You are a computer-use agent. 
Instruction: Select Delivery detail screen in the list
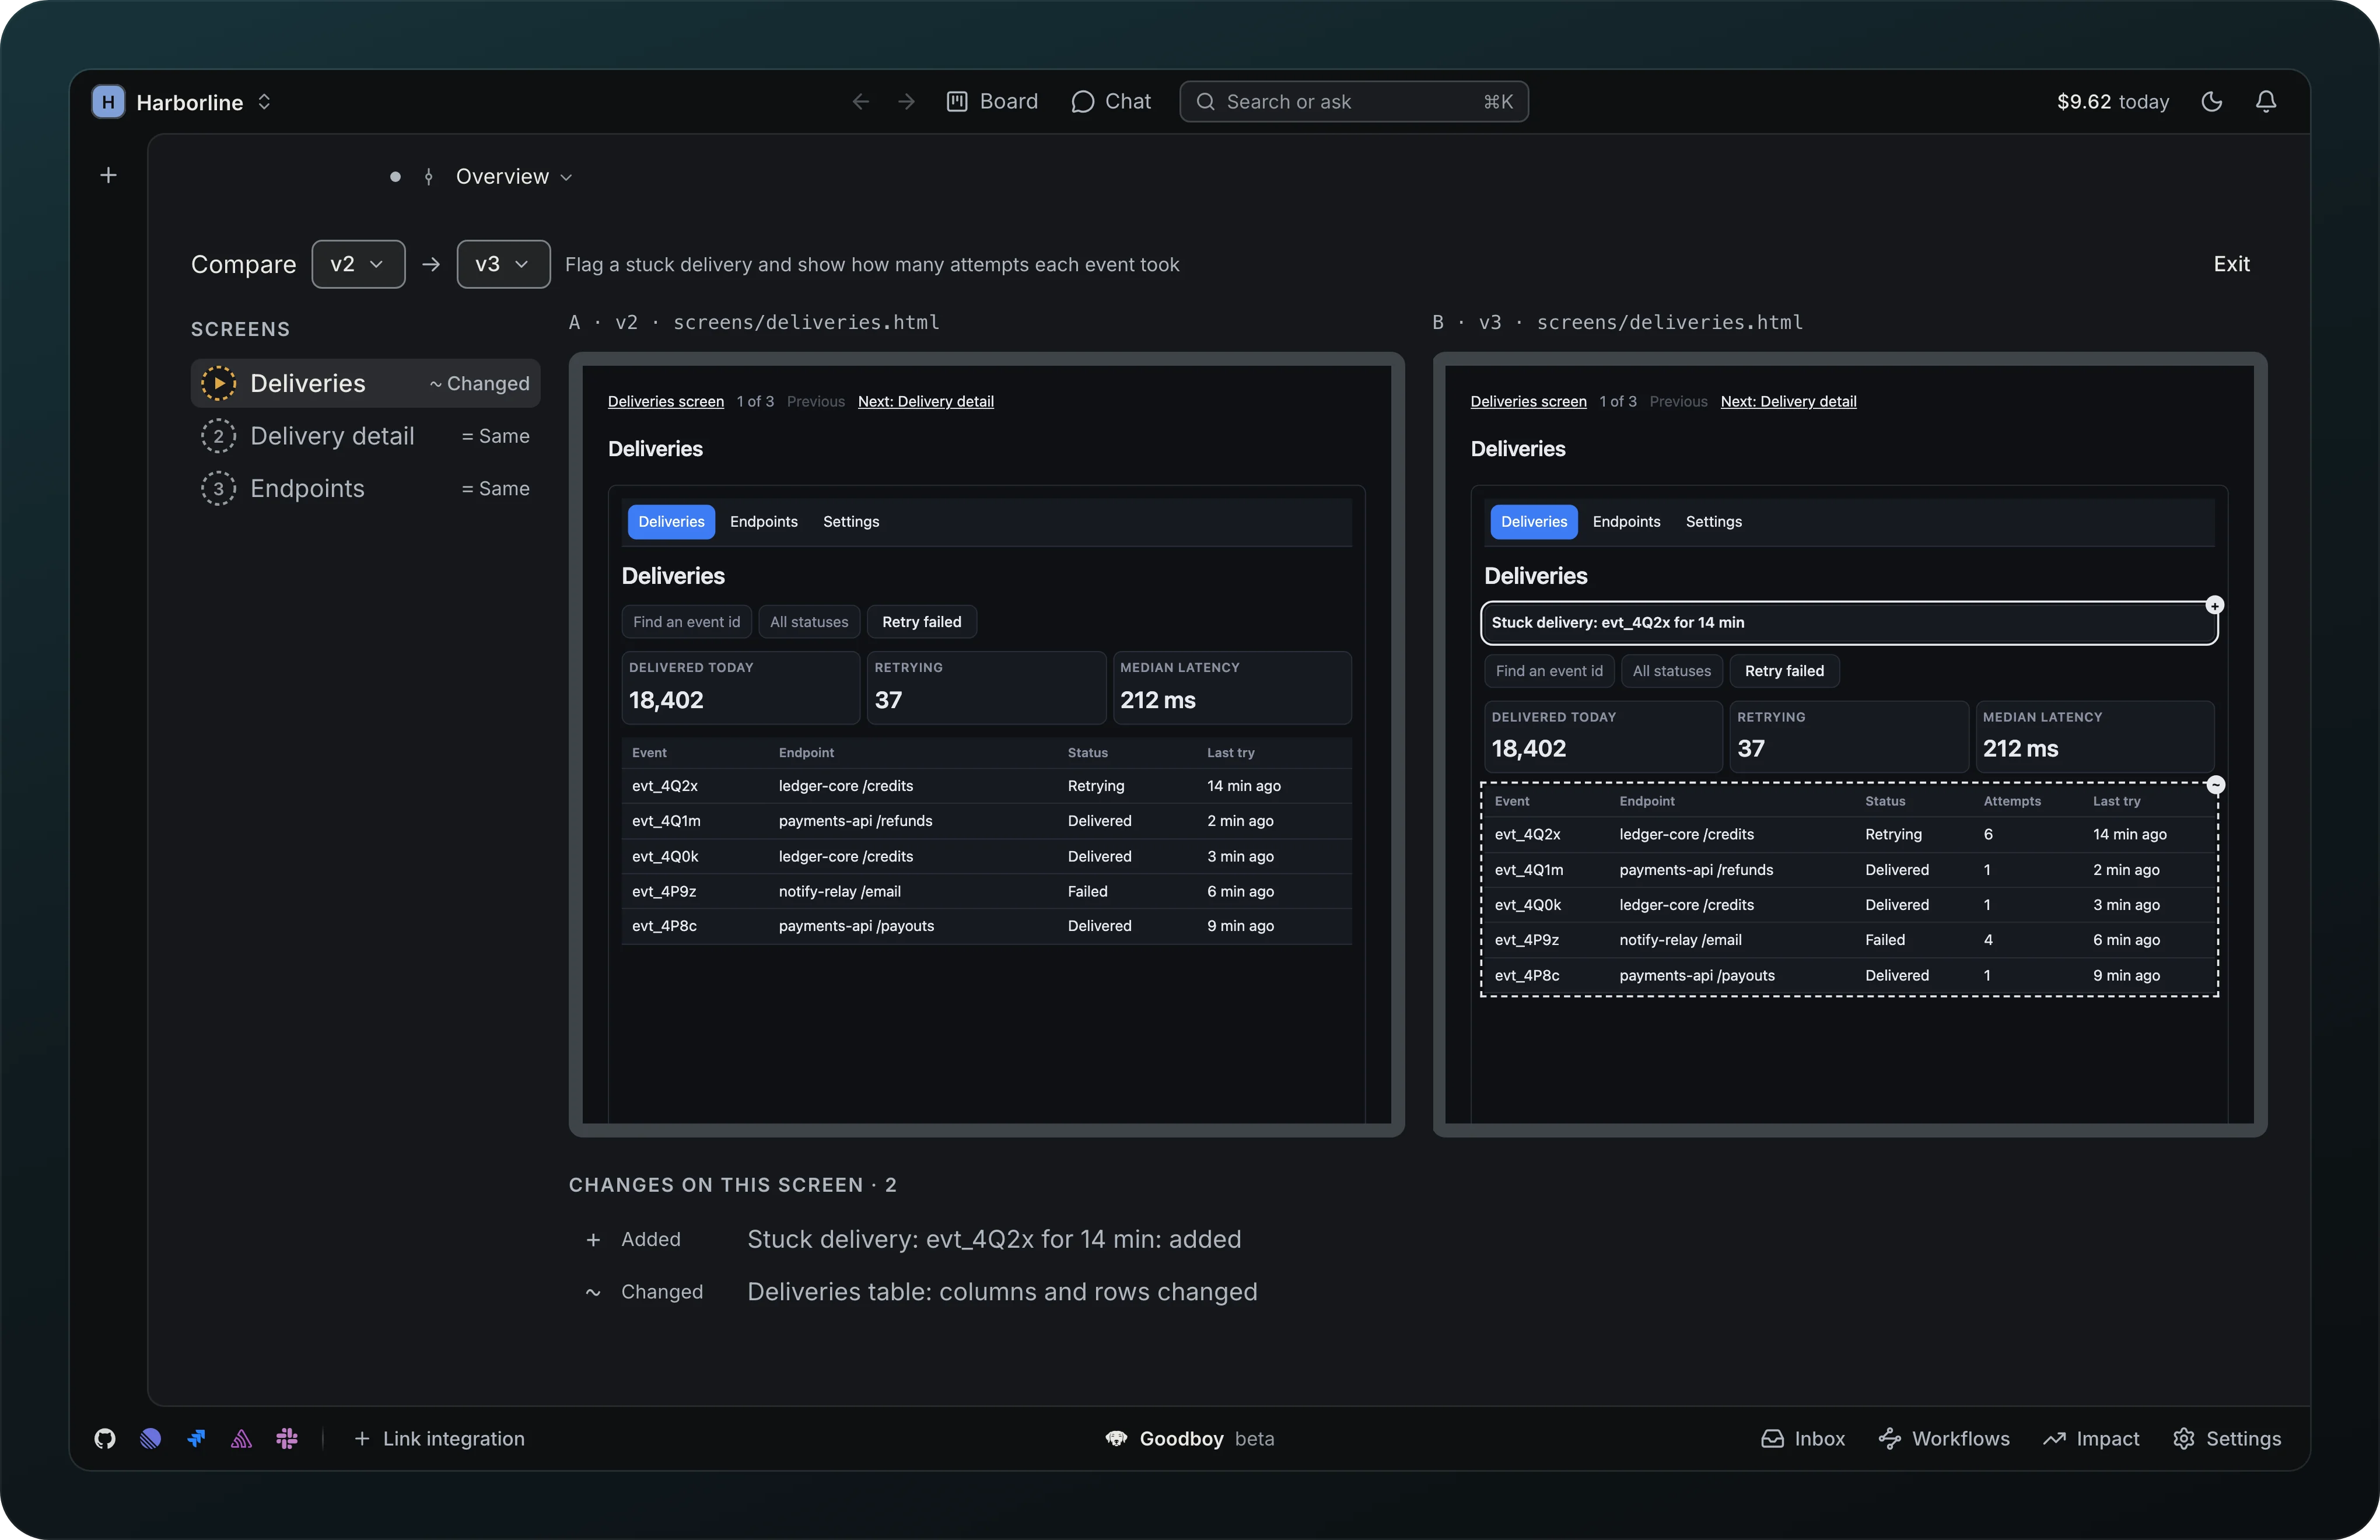pos(365,436)
